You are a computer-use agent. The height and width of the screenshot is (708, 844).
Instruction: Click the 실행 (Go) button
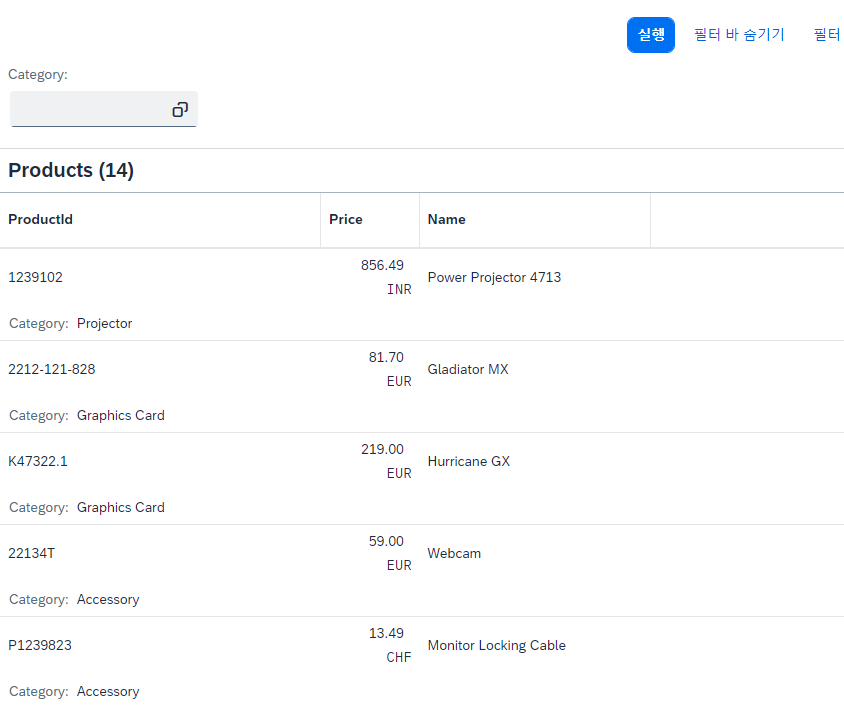tap(650, 35)
